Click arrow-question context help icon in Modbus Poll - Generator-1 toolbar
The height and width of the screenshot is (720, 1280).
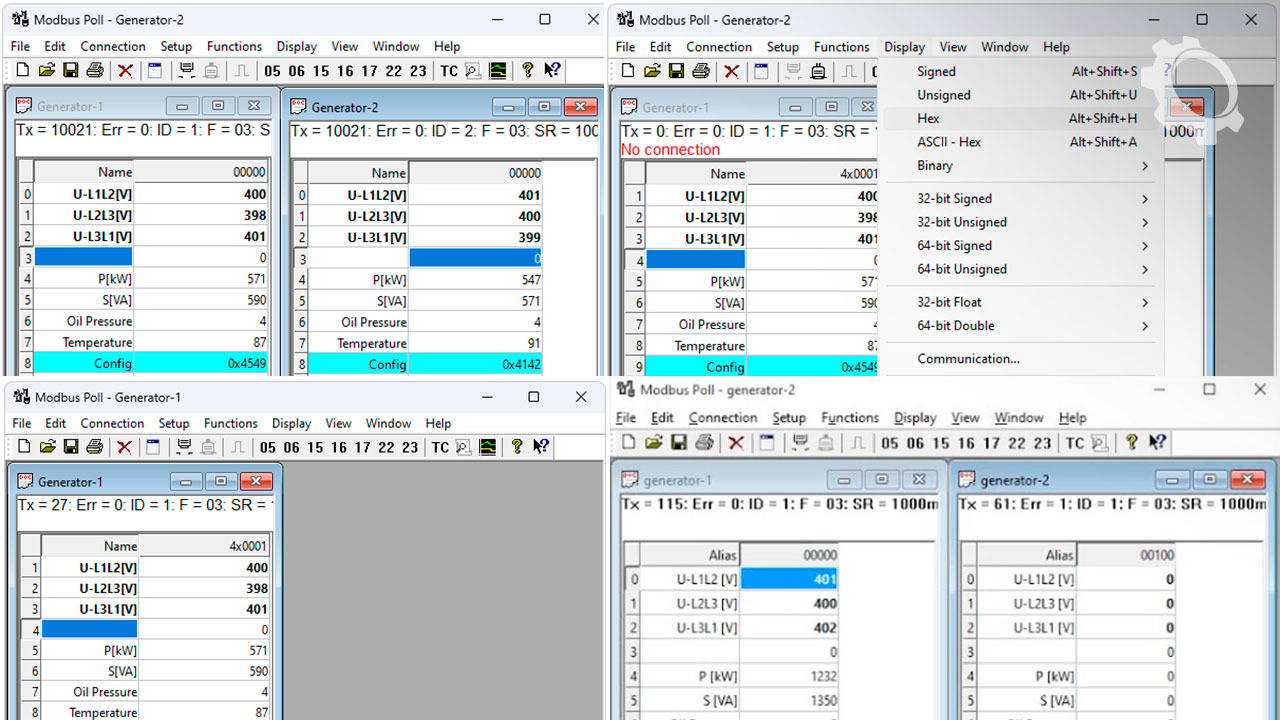(541, 447)
